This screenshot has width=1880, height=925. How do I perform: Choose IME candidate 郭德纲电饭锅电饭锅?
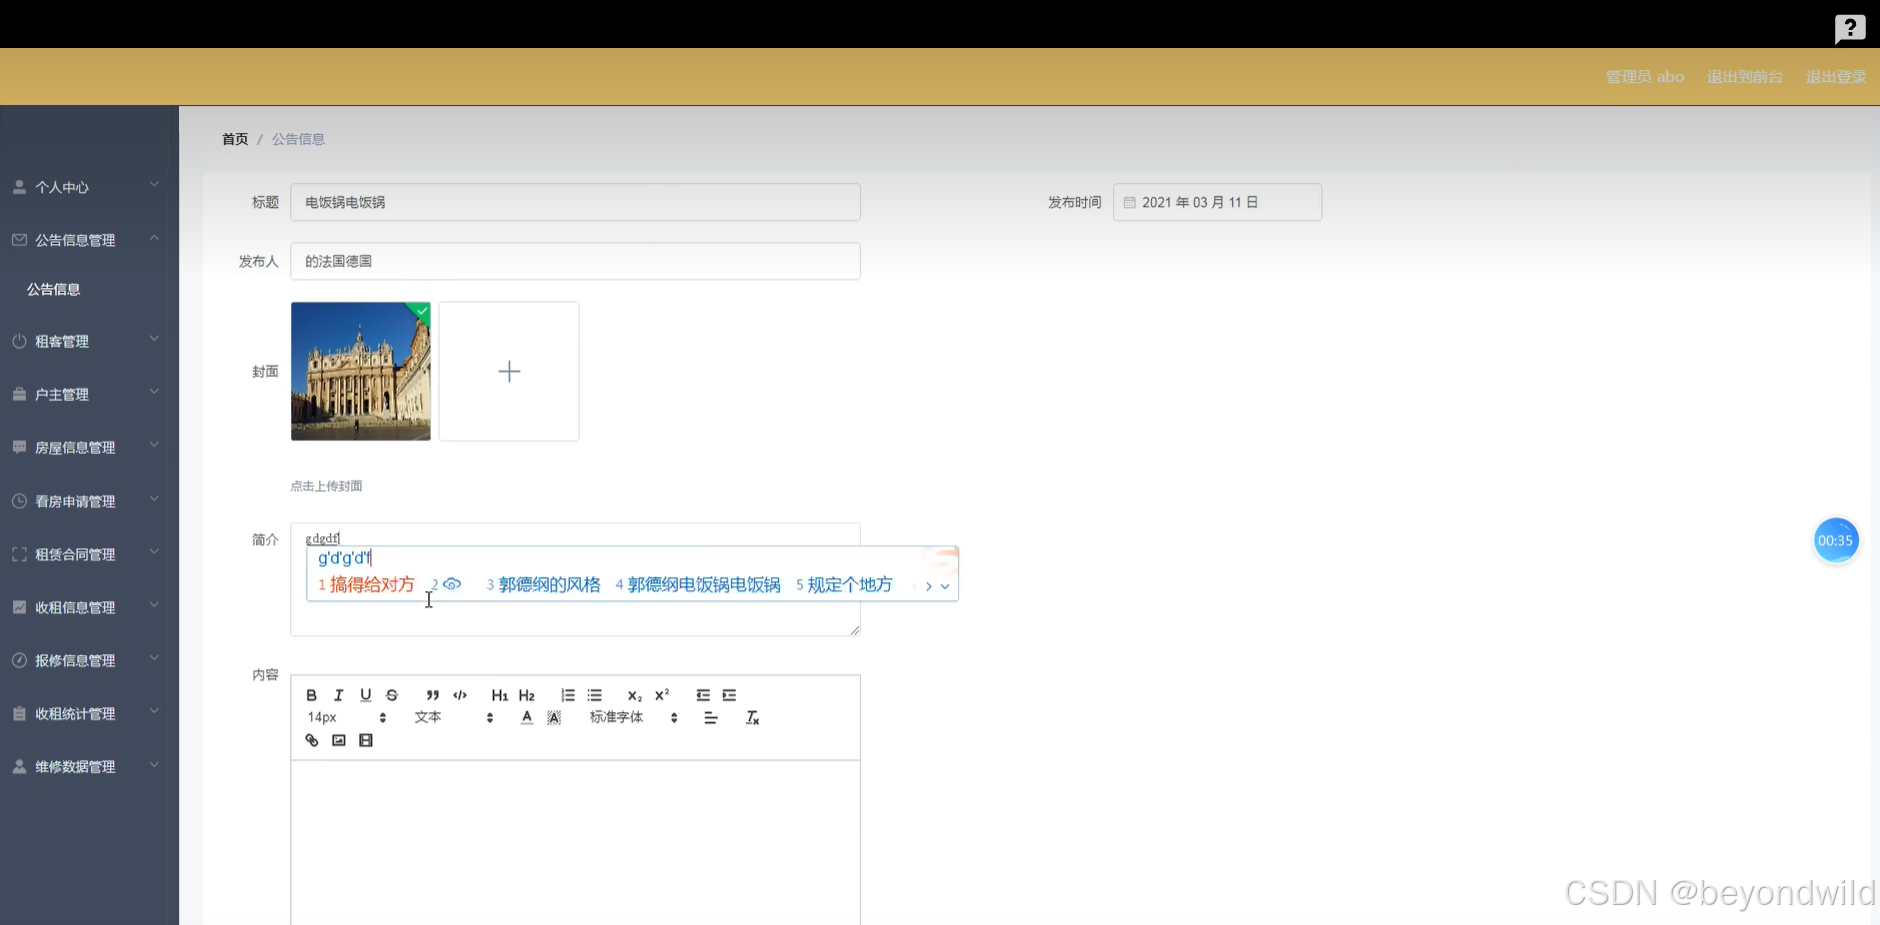698,585
